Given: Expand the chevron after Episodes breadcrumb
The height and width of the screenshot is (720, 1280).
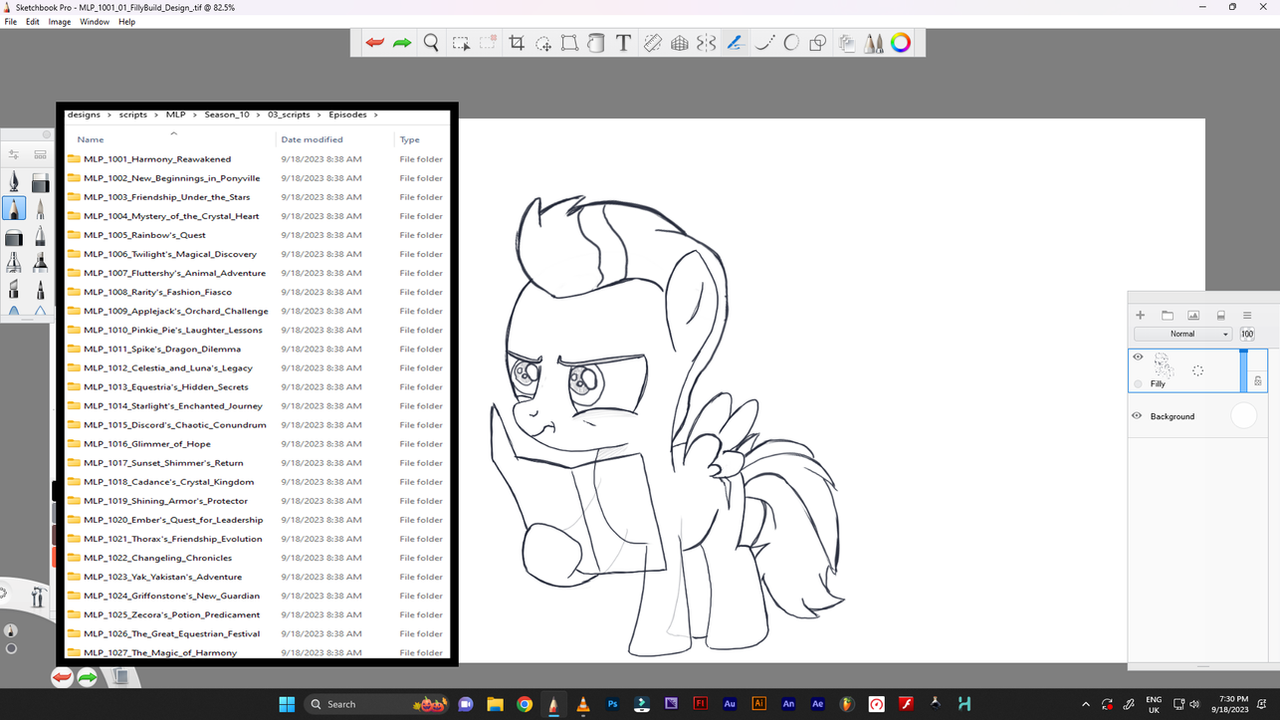Looking at the screenshot, I should (x=376, y=115).
